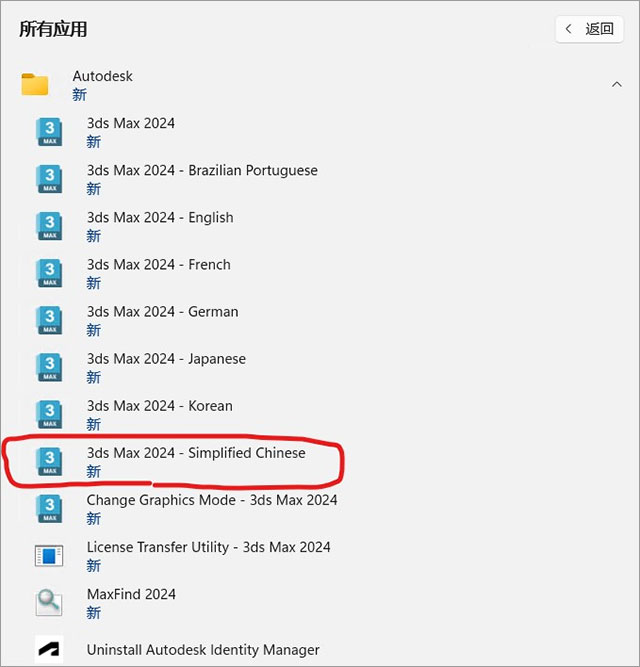Click the 3ds Max 2024 French icon
This screenshot has width=640, height=667.
(x=50, y=274)
